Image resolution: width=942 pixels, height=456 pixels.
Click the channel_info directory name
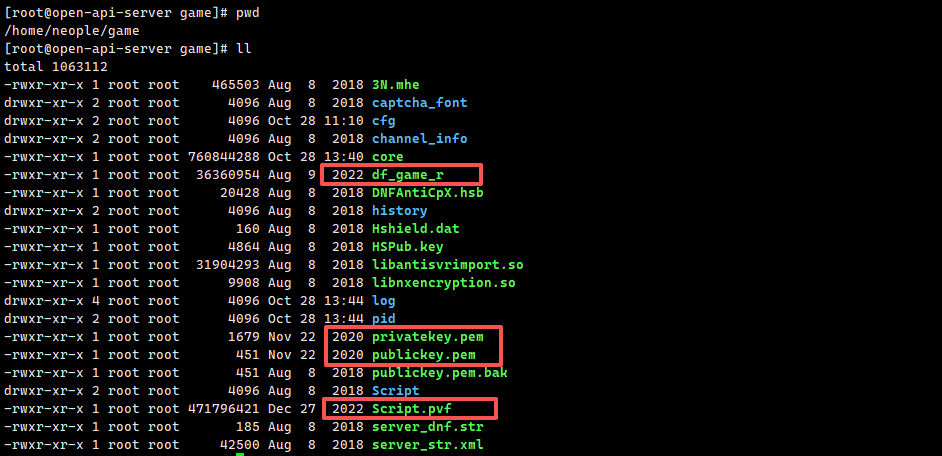pos(419,139)
